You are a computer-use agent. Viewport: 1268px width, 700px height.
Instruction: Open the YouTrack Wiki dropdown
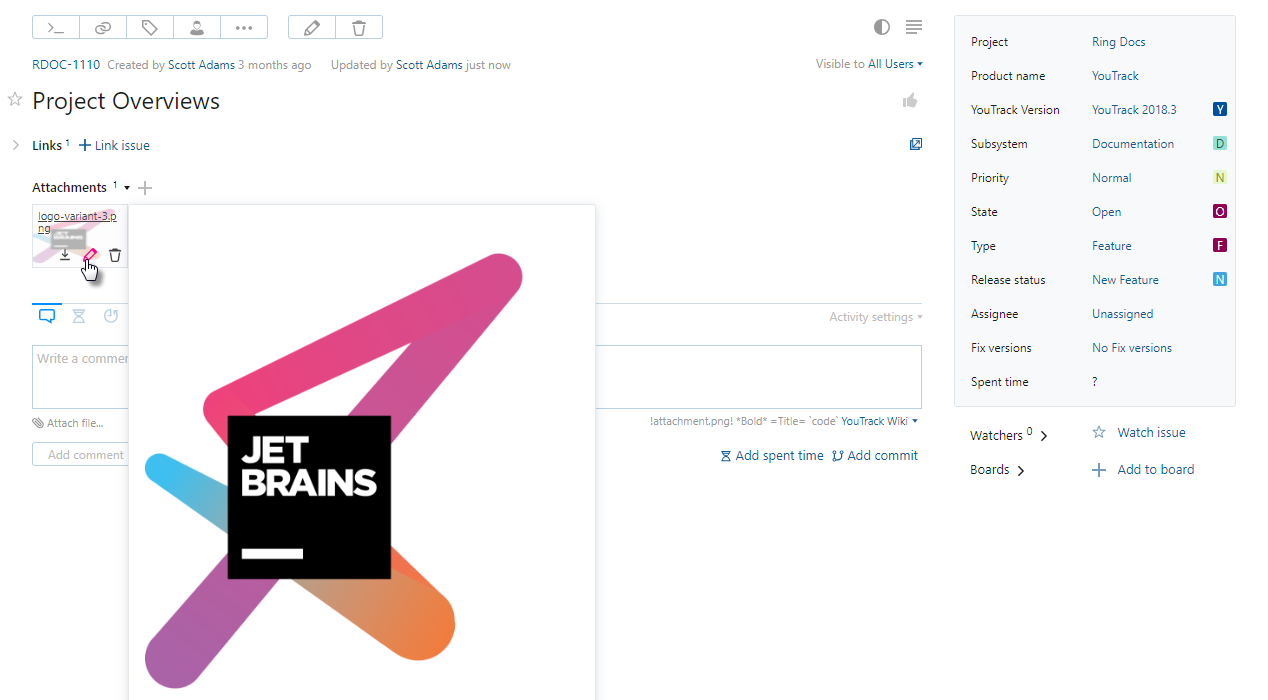tap(879, 421)
